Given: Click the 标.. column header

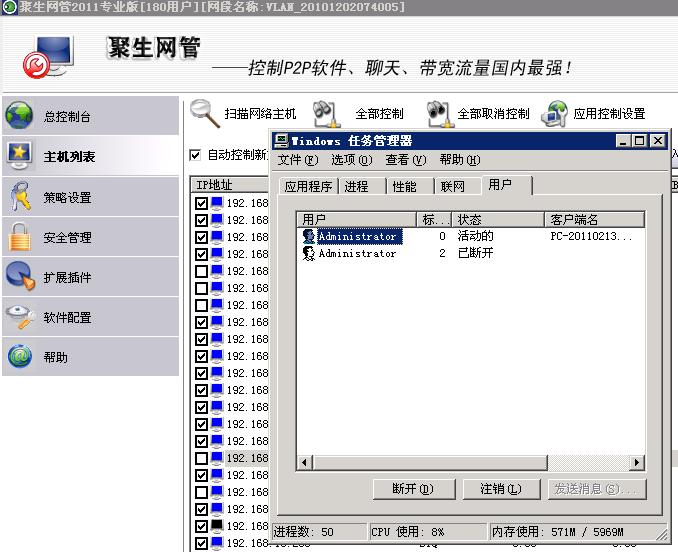Looking at the screenshot, I should click(434, 220).
